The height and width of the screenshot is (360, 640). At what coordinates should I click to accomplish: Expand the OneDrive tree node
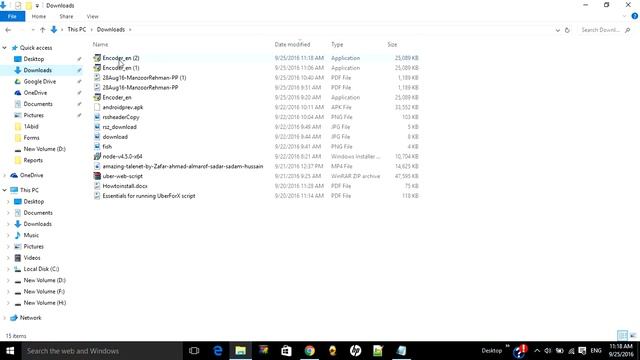[4, 176]
